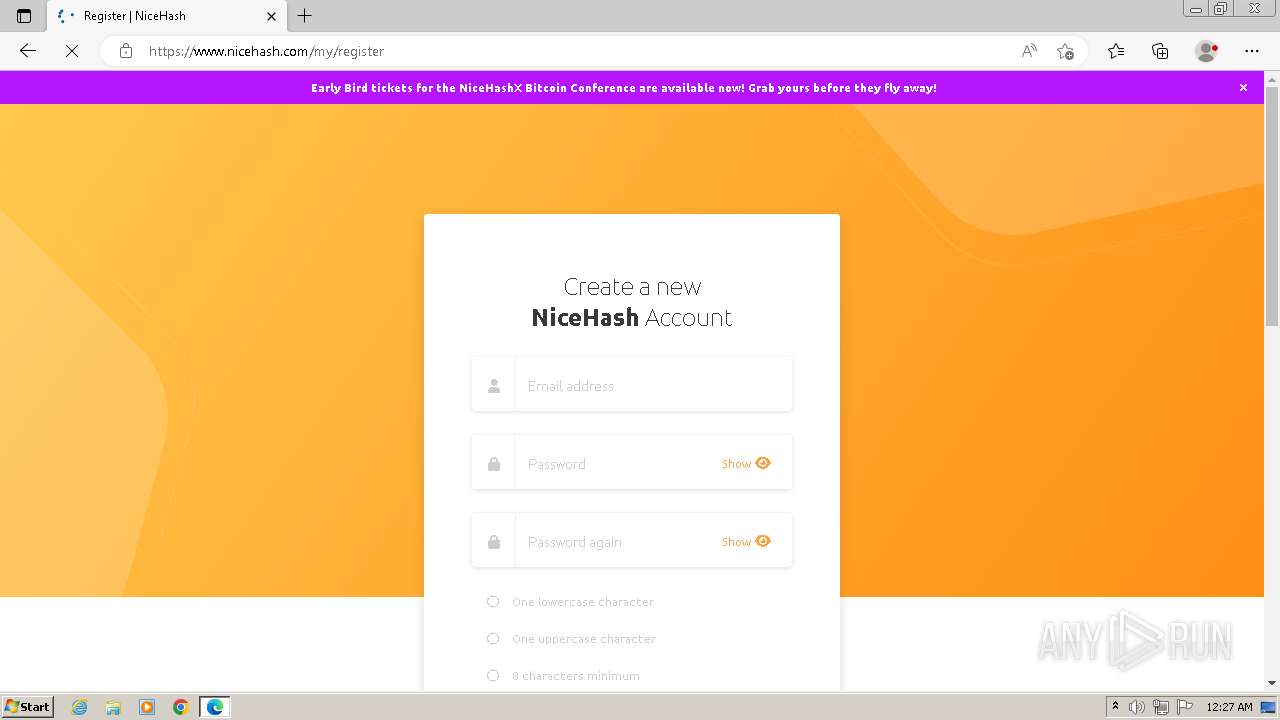This screenshot has height=720, width=1280.
Task: Click the address bar URL
Action: pos(266,51)
